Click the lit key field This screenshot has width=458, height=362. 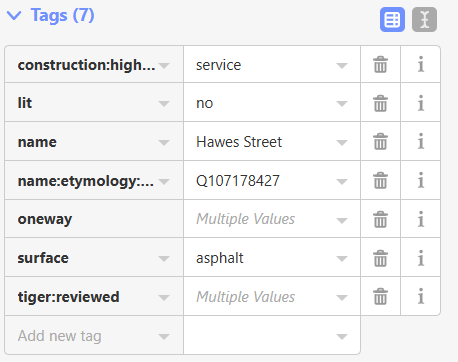(94, 103)
